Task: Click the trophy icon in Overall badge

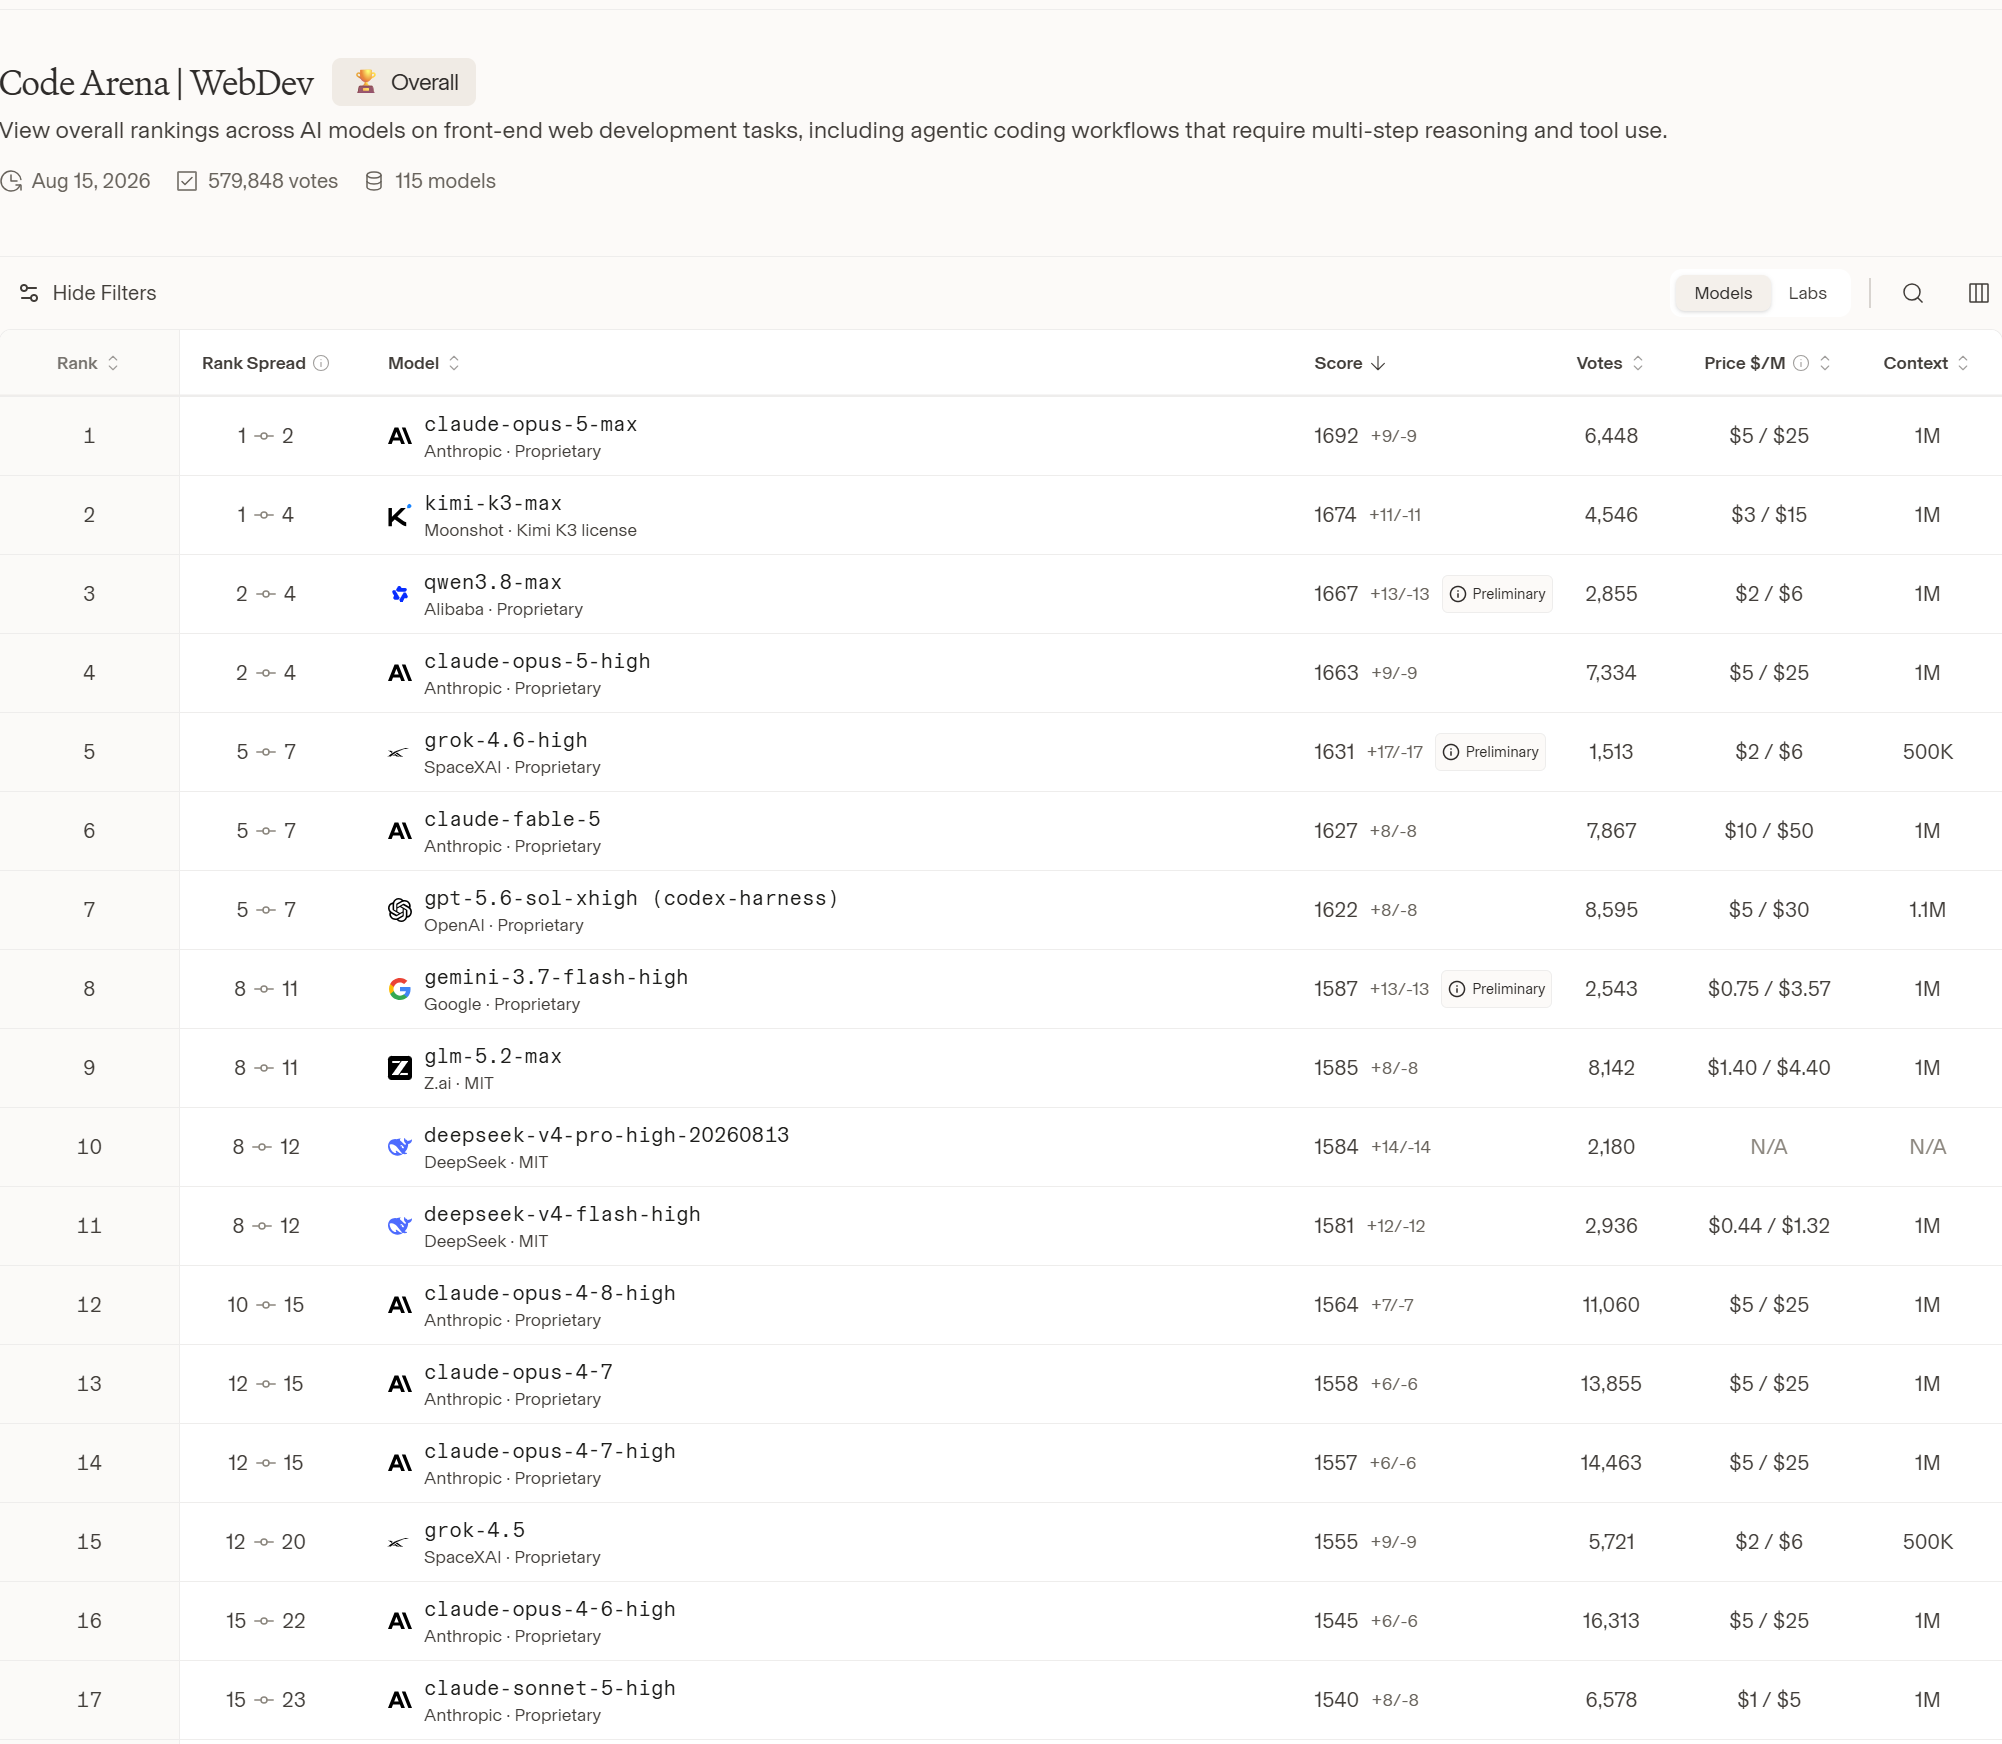Action: pos(366,82)
